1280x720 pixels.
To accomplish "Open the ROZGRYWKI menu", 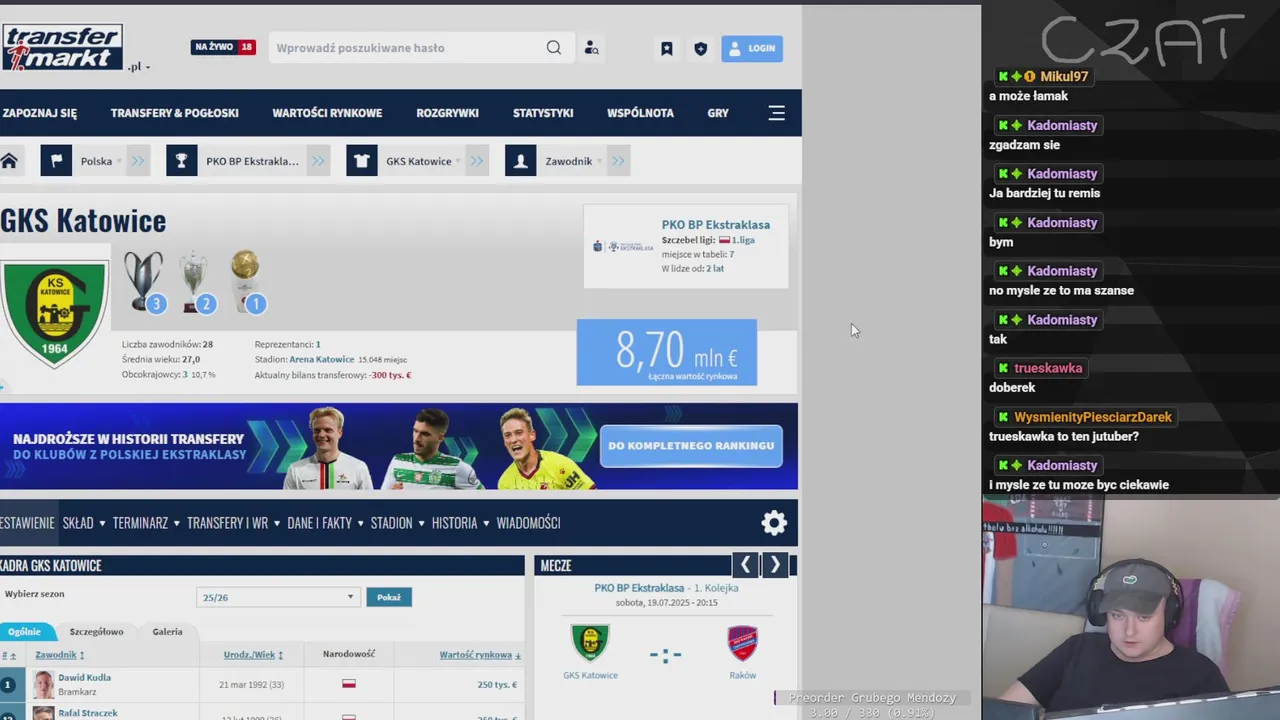I will point(447,113).
